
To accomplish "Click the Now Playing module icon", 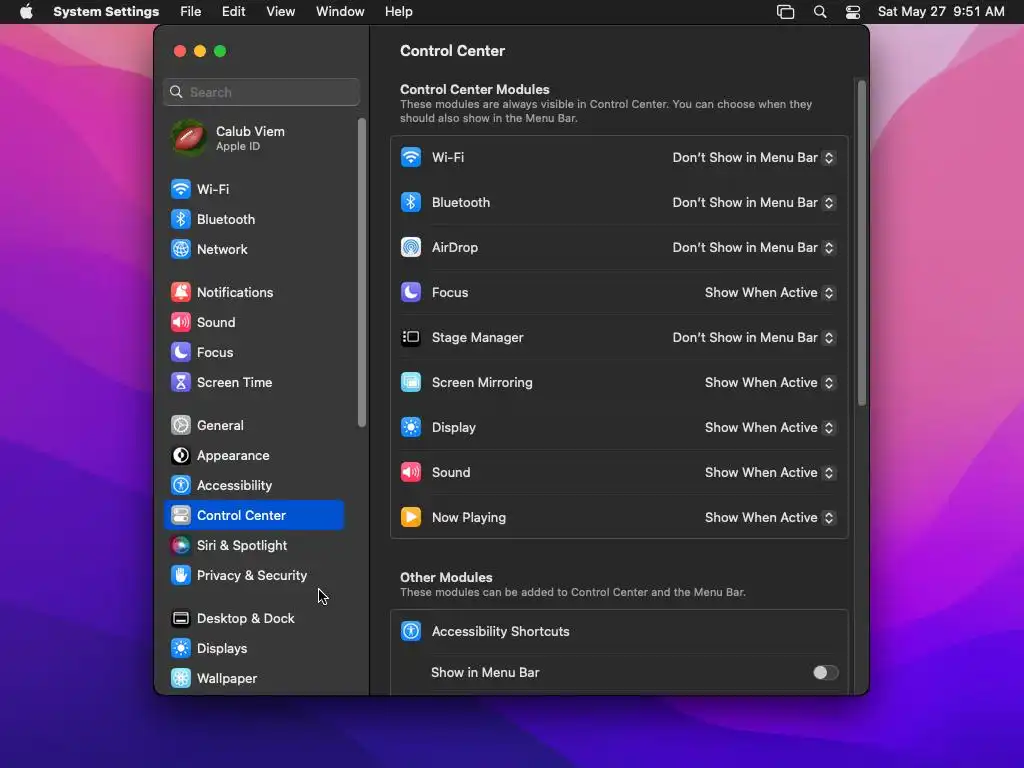I will click(411, 517).
